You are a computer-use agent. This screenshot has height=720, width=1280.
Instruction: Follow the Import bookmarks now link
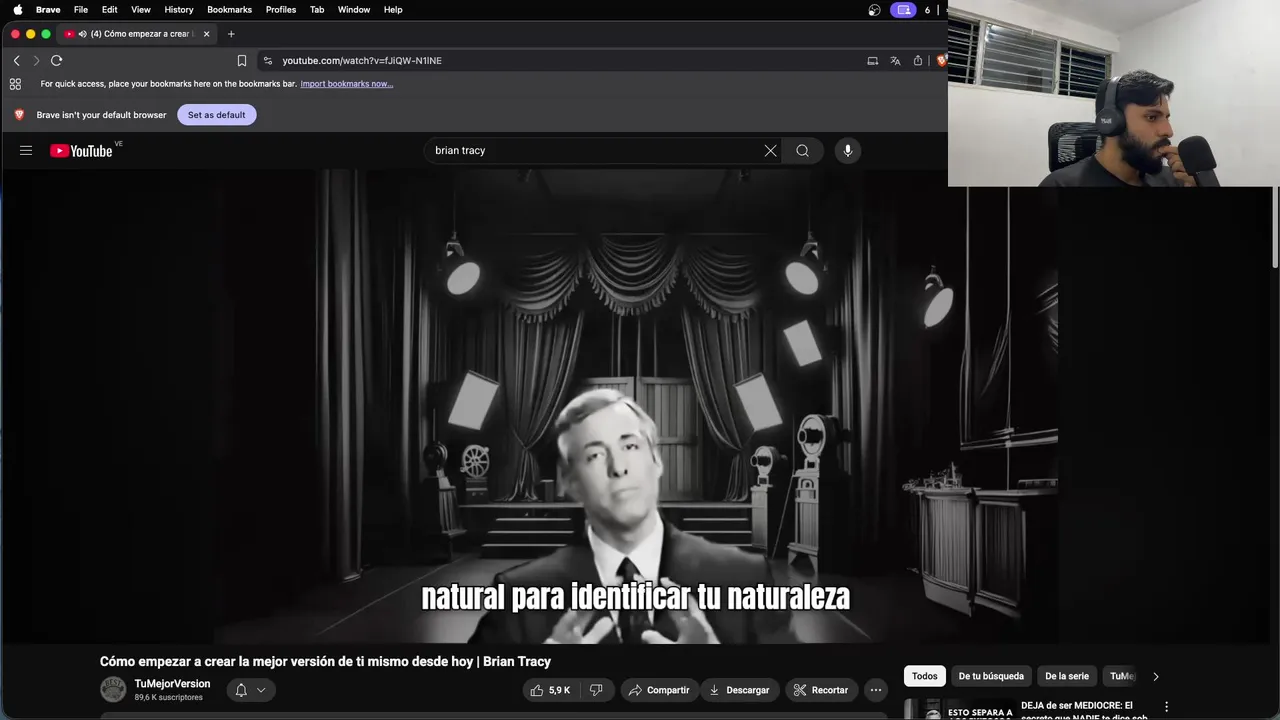pos(347,84)
